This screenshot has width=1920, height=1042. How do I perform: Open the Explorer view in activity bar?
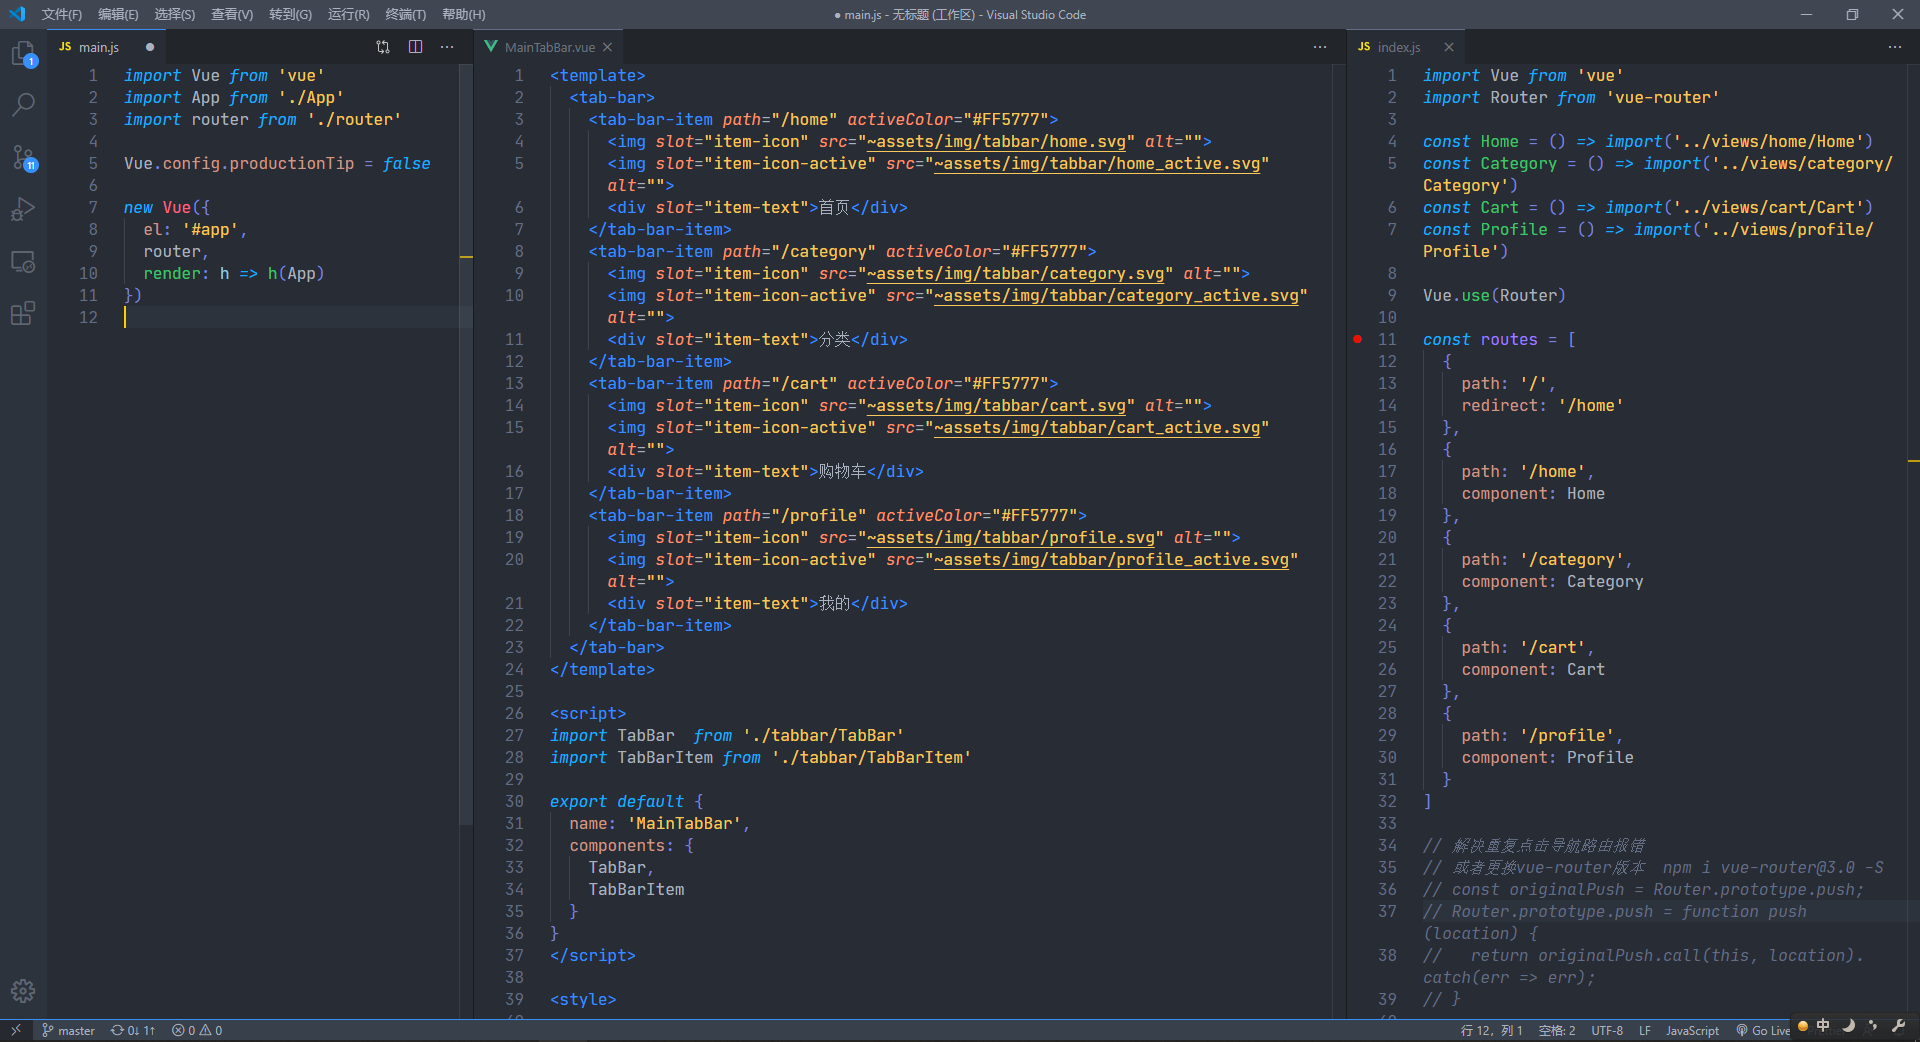tap(23, 54)
